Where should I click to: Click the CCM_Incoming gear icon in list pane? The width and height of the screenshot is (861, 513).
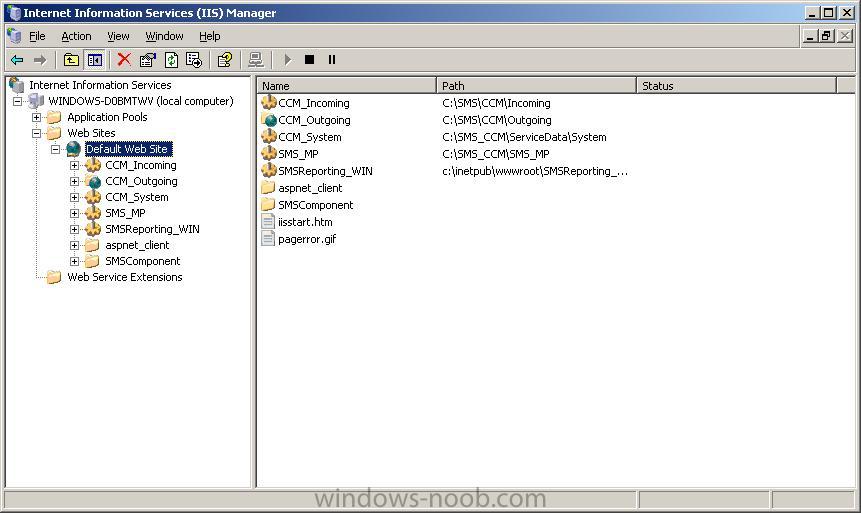[x=269, y=102]
